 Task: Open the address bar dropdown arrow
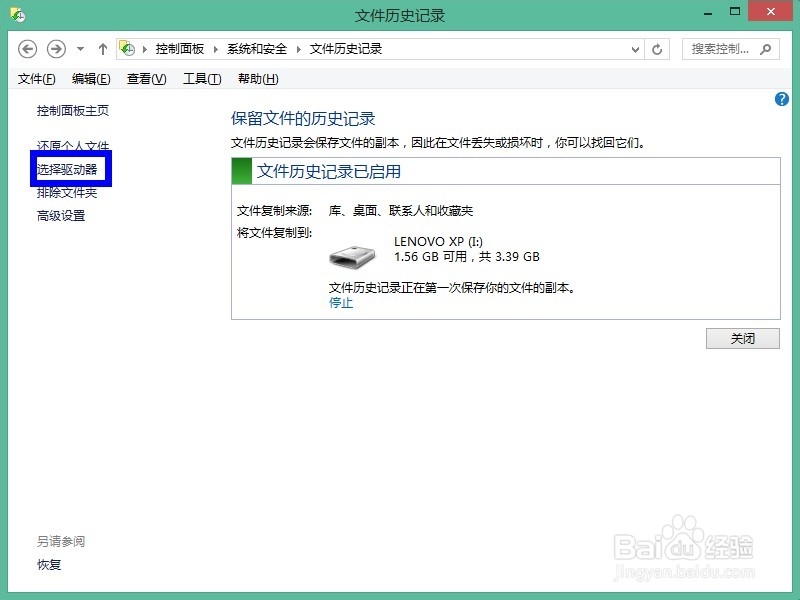point(635,48)
